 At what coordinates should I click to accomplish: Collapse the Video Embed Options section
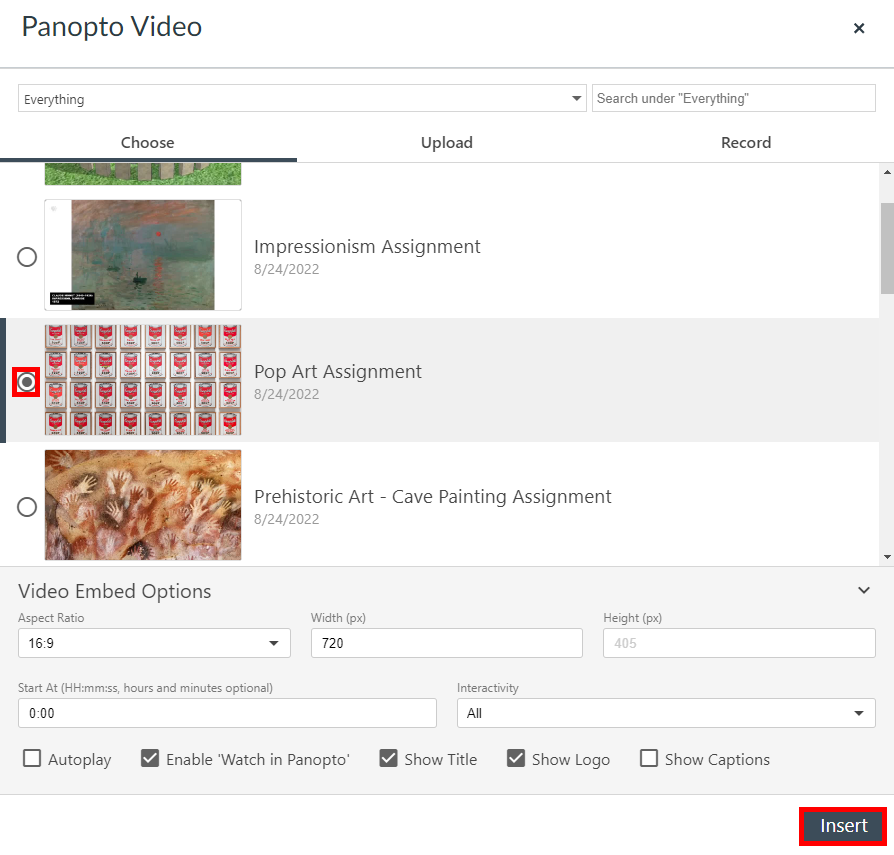pyautogui.click(x=863, y=590)
